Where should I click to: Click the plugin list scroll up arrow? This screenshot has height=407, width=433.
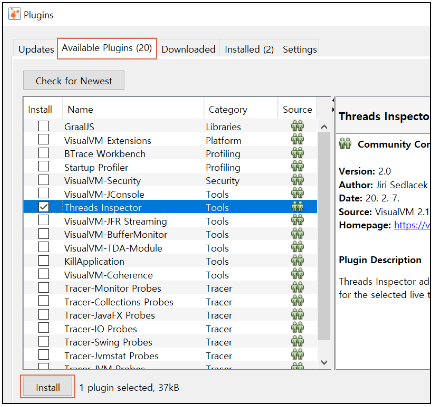tap(324, 127)
